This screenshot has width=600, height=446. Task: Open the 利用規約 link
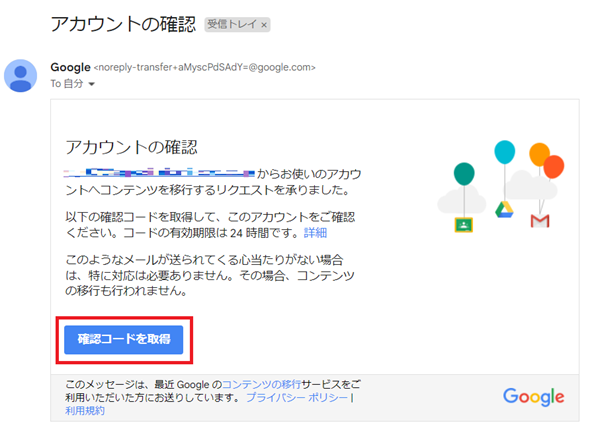(x=85, y=410)
